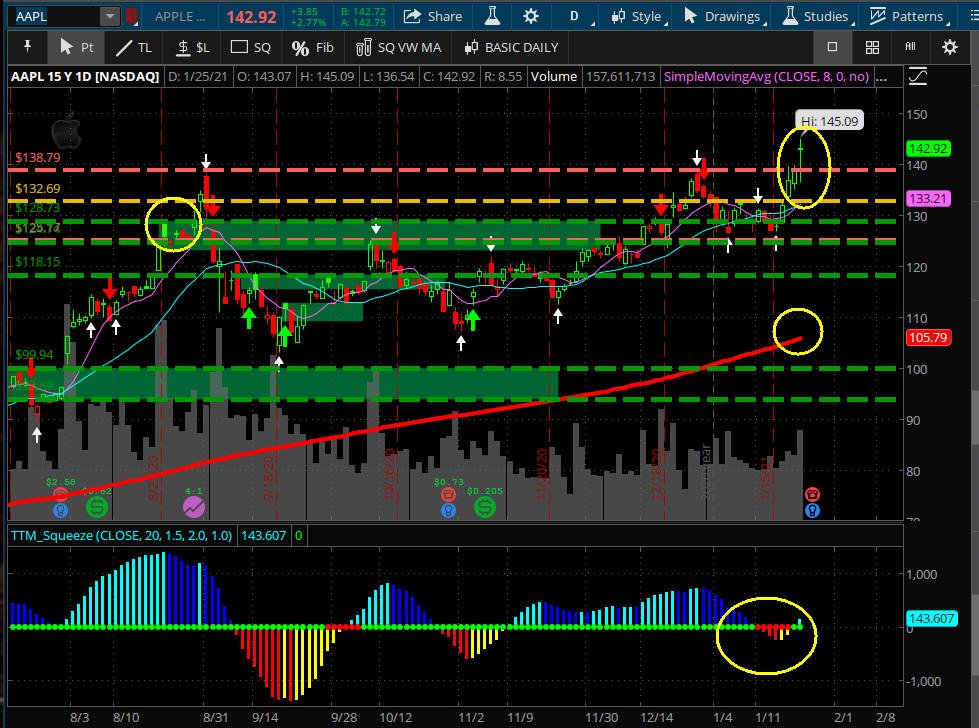Click the $99.94 price level label
Screen dimensions: 979x728
point(34,355)
